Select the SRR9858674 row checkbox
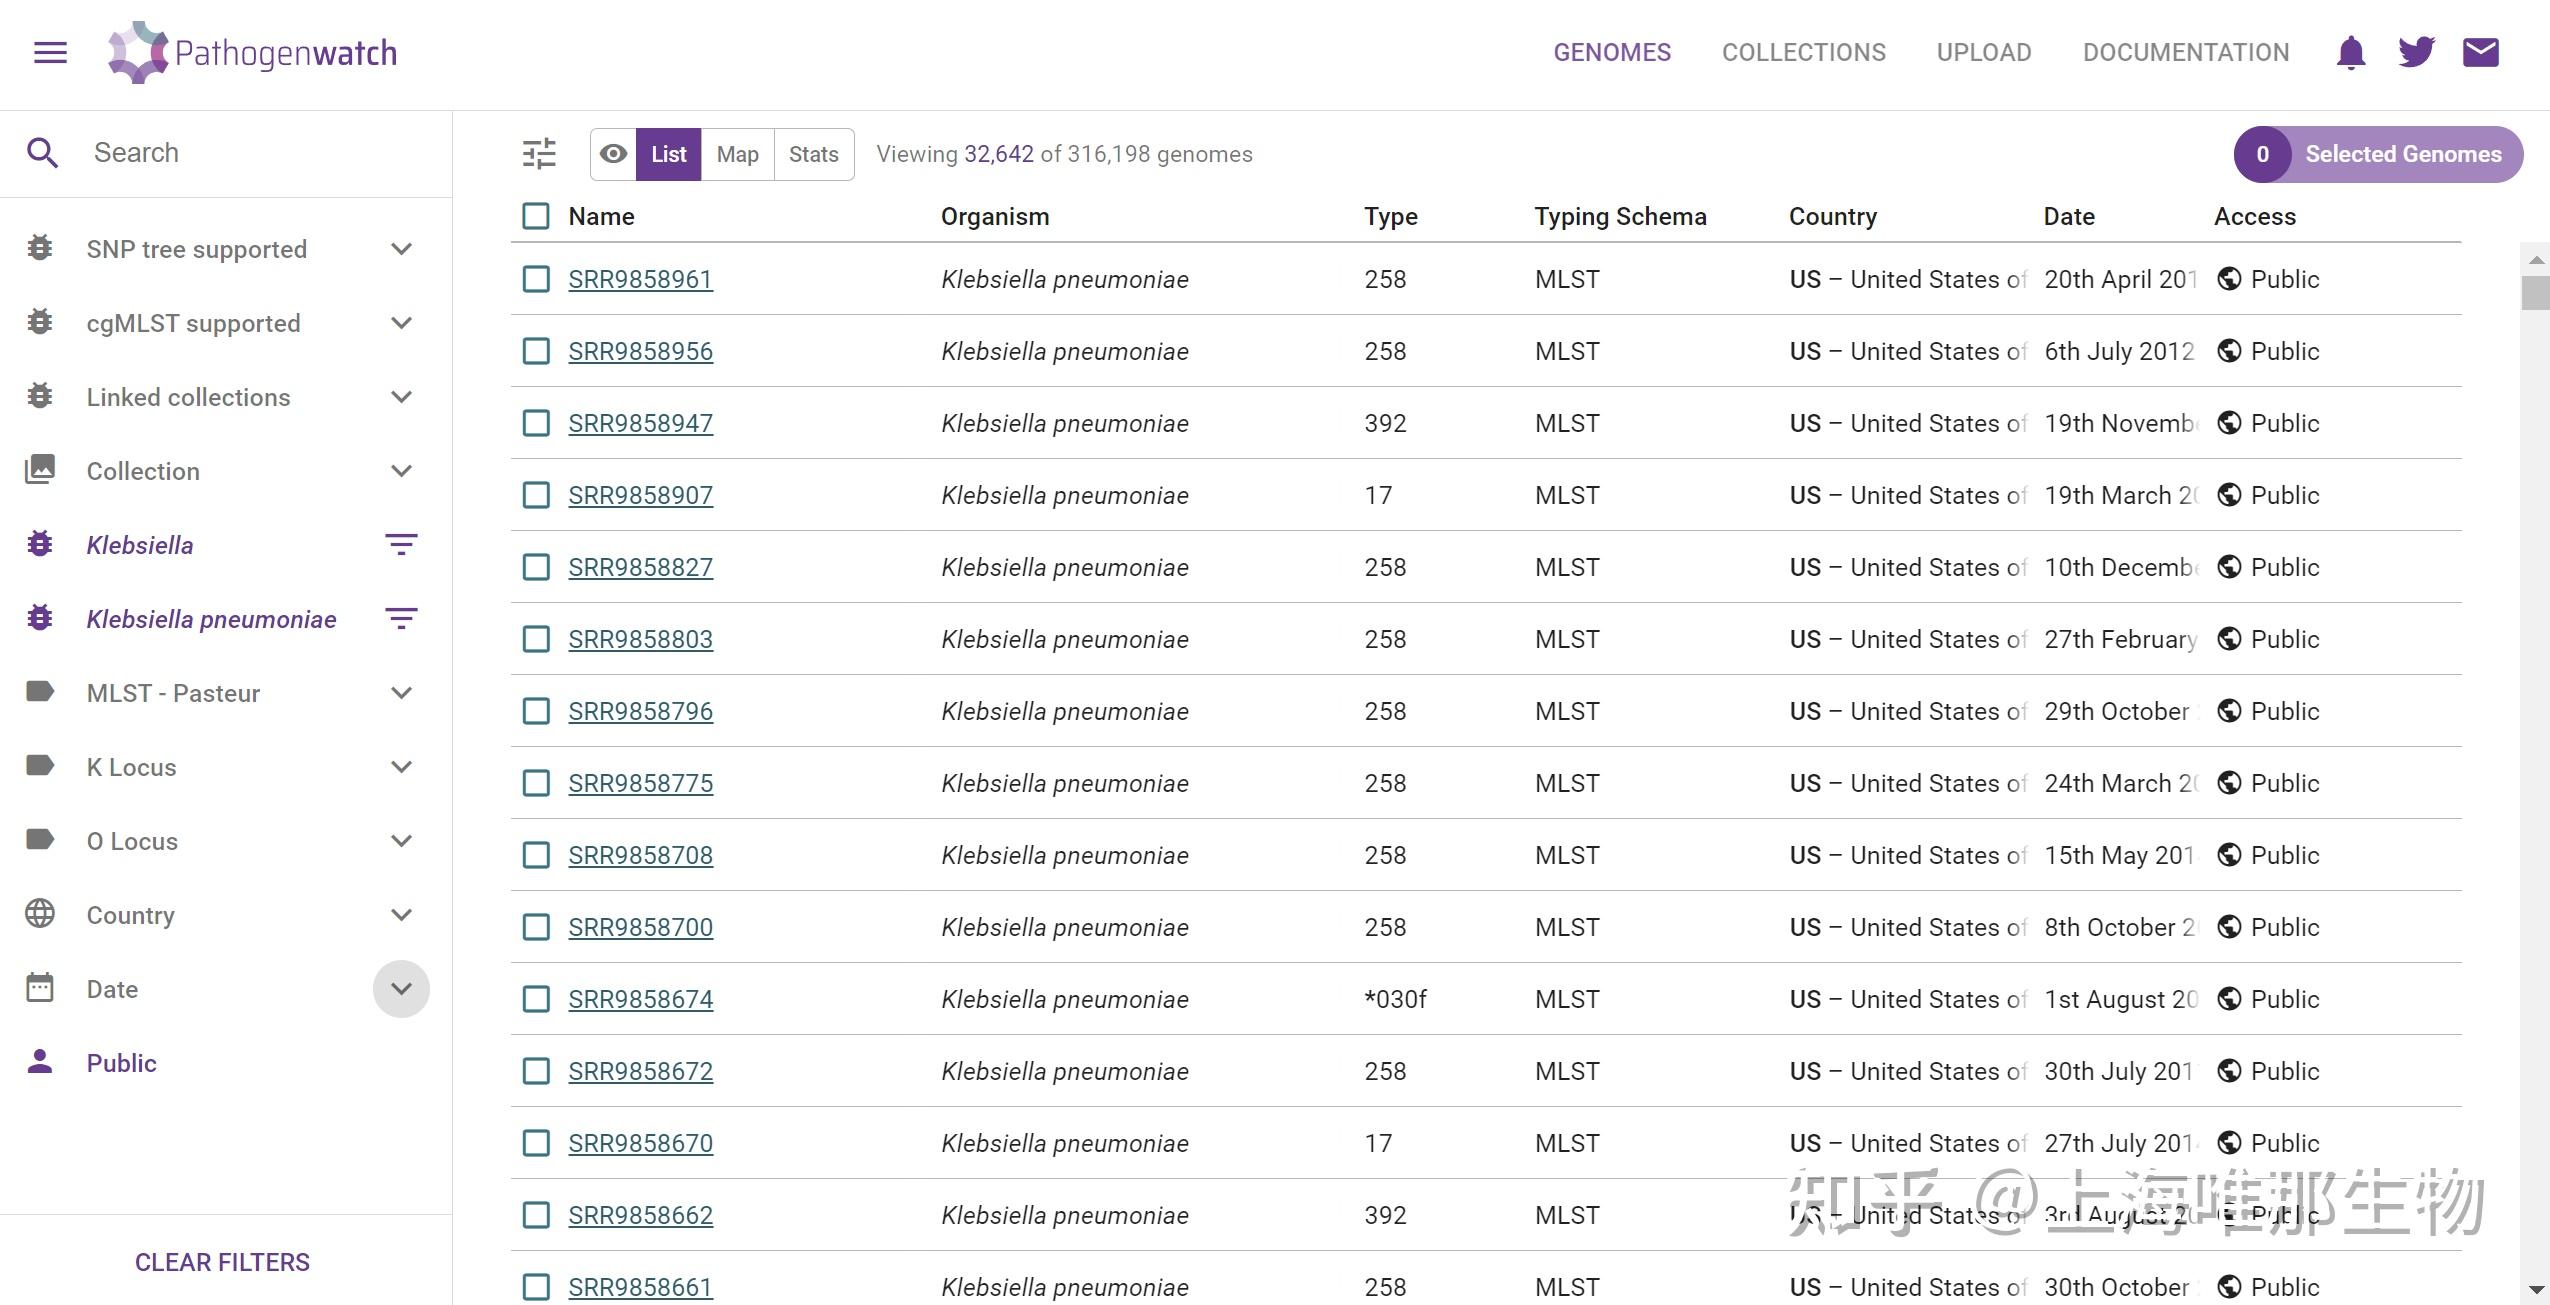The height and width of the screenshot is (1305, 2550). [x=536, y=999]
